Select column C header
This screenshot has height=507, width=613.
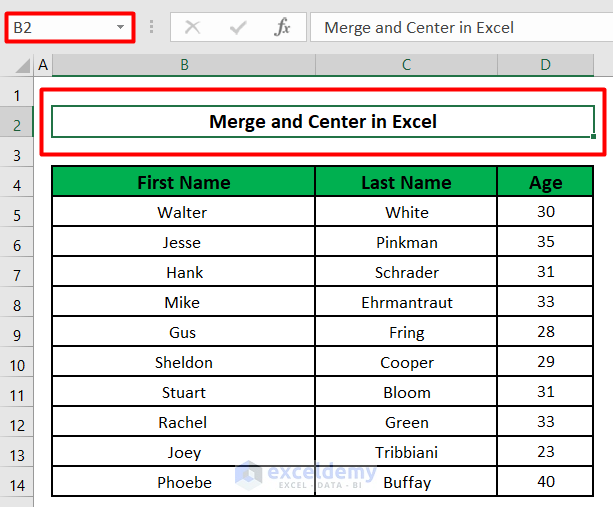(x=406, y=65)
